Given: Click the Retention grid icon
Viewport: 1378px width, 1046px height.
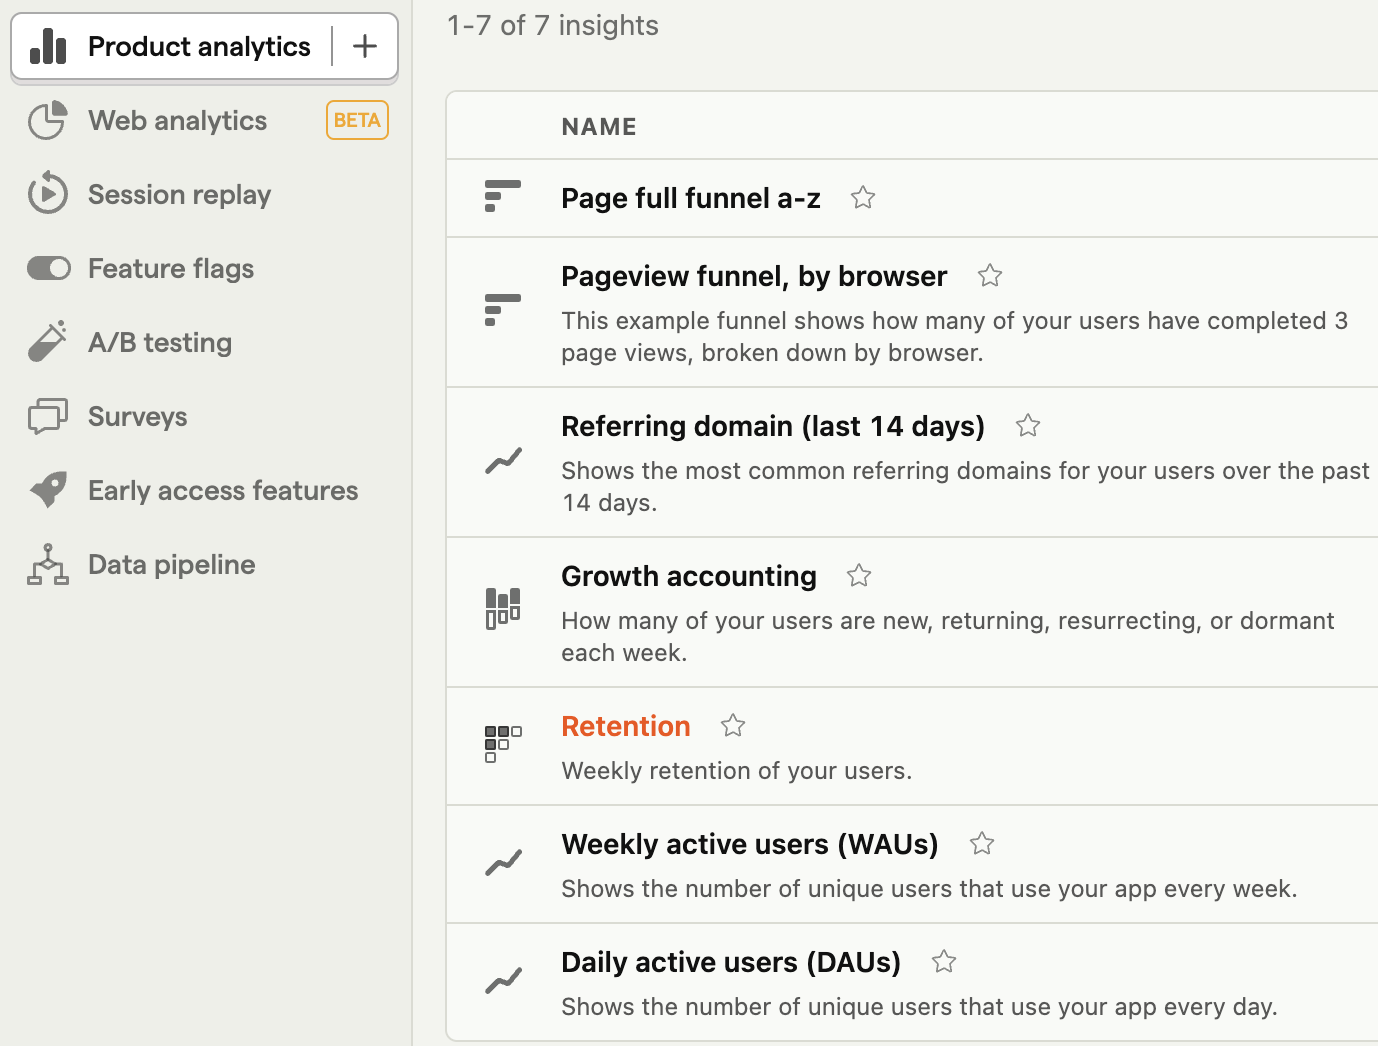Looking at the screenshot, I should coord(503,744).
